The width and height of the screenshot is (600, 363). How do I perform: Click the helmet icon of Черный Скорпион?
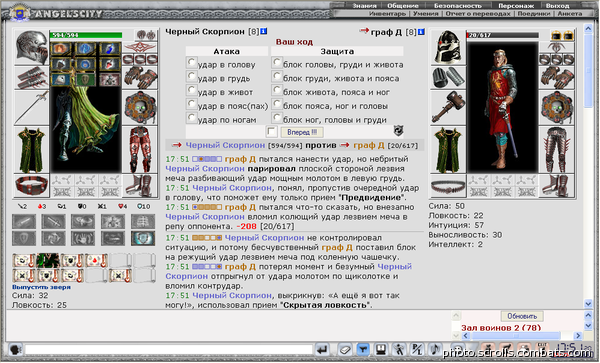tap(31, 47)
